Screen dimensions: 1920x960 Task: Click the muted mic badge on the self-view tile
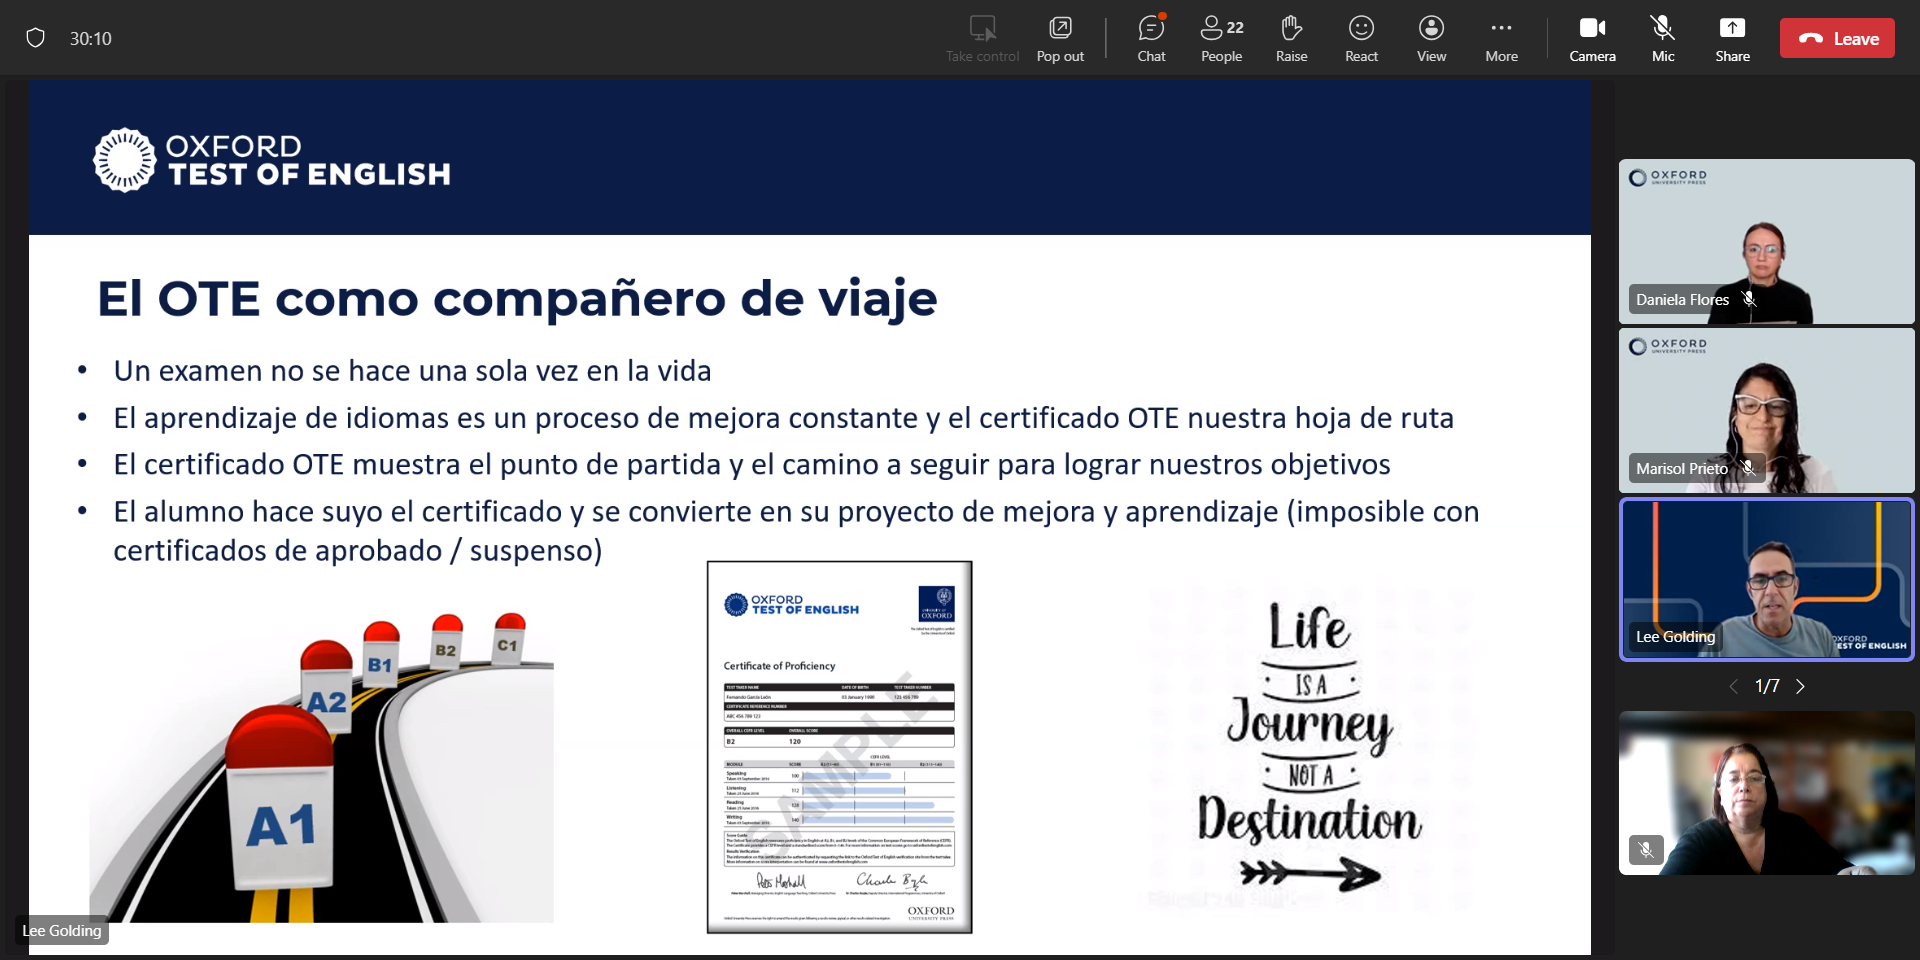click(1646, 850)
